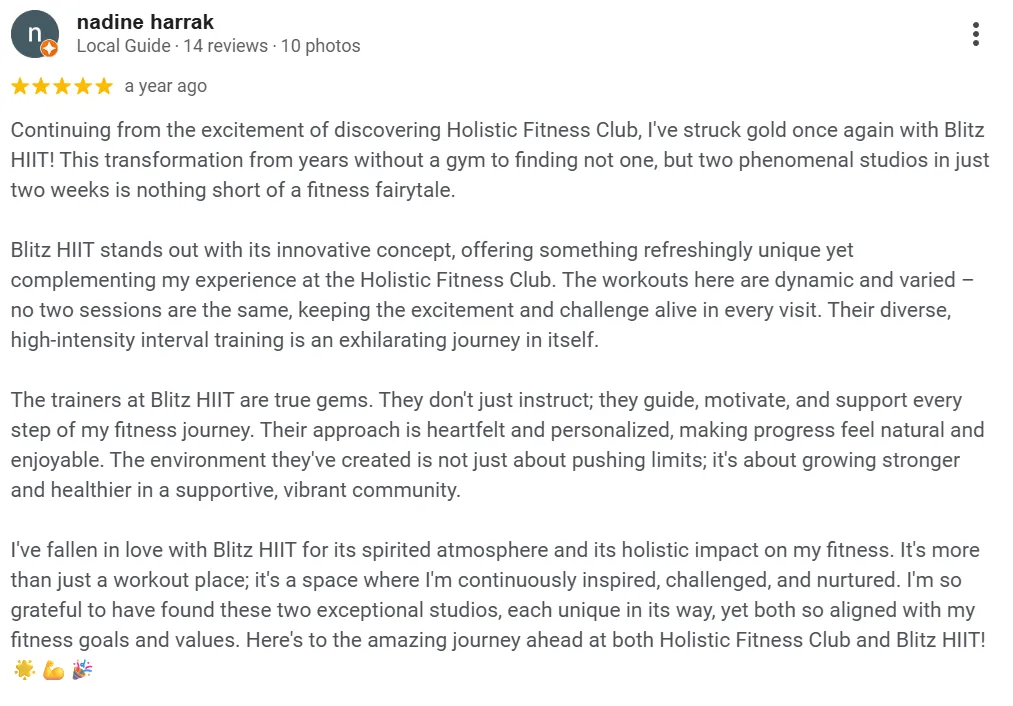Viewport: 1013px width, 706px height.
Task: Click the second gold rating star
Action: (41, 86)
